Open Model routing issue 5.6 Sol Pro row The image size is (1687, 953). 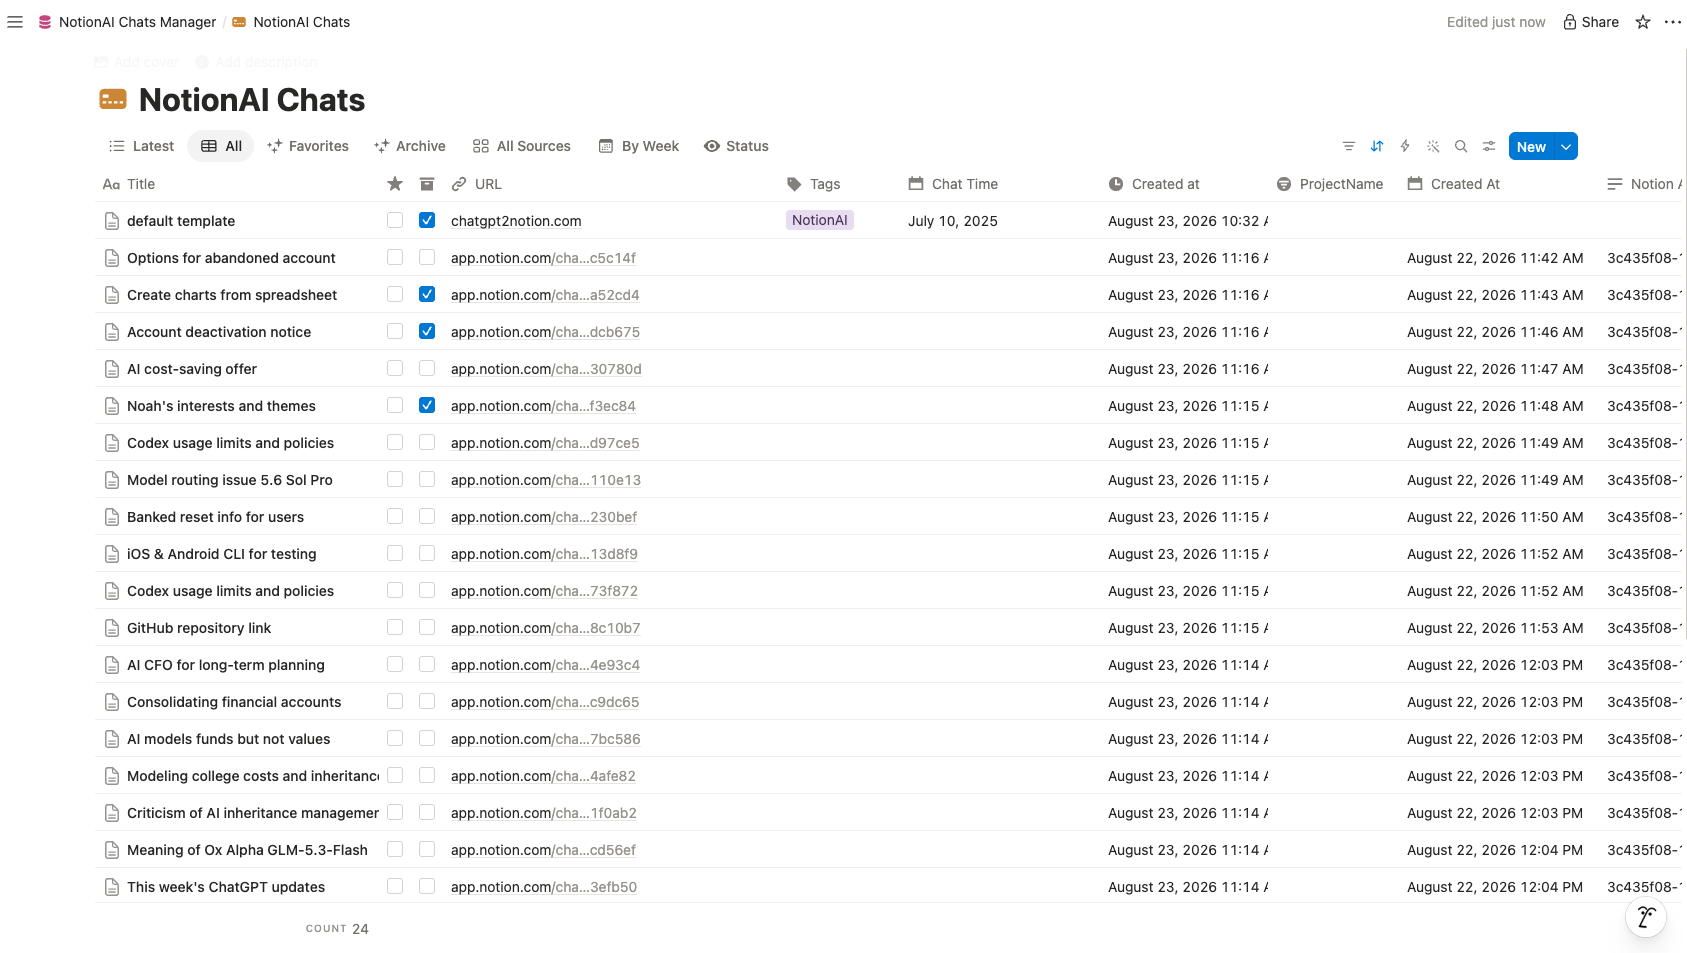[230, 480]
